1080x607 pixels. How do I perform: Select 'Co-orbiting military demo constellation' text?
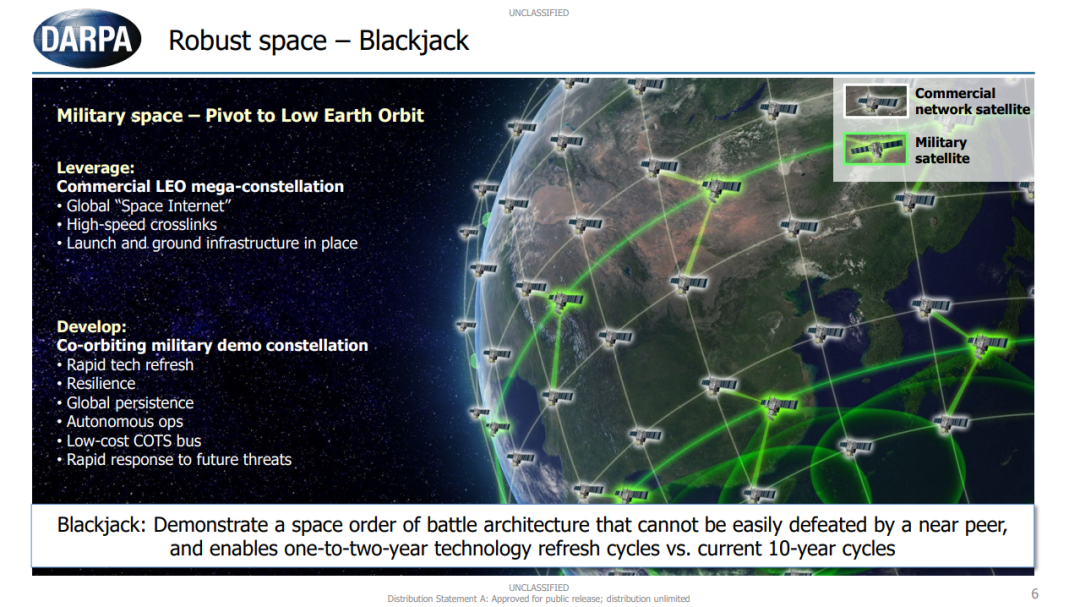click(x=212, y=345)
